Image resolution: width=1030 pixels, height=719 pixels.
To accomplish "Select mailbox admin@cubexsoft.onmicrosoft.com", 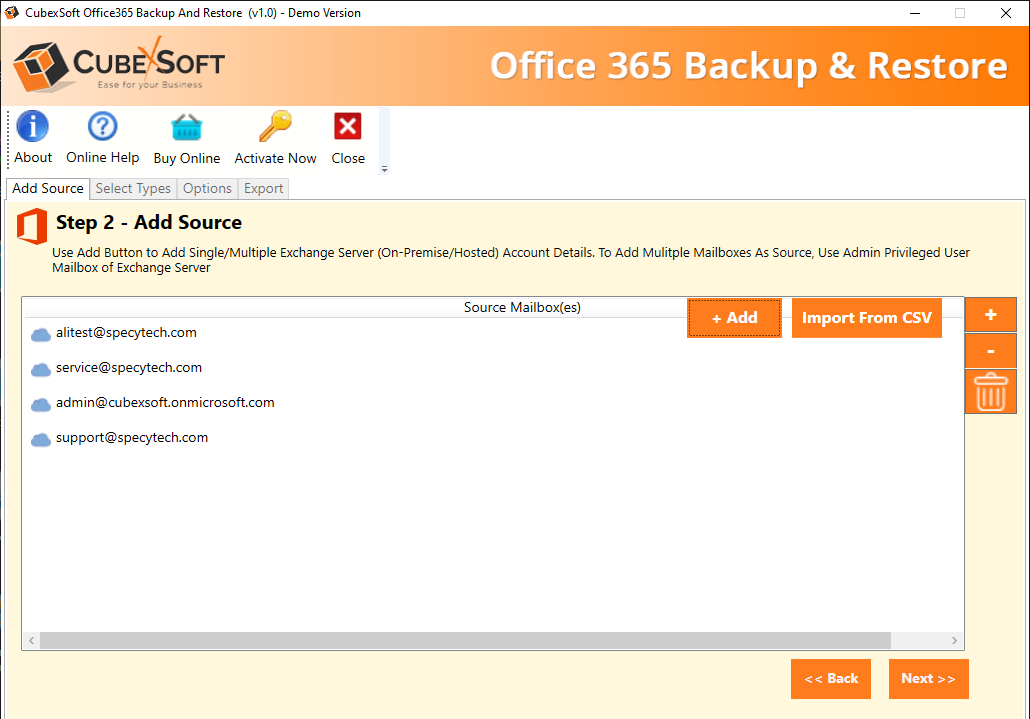I will (165, 403).
